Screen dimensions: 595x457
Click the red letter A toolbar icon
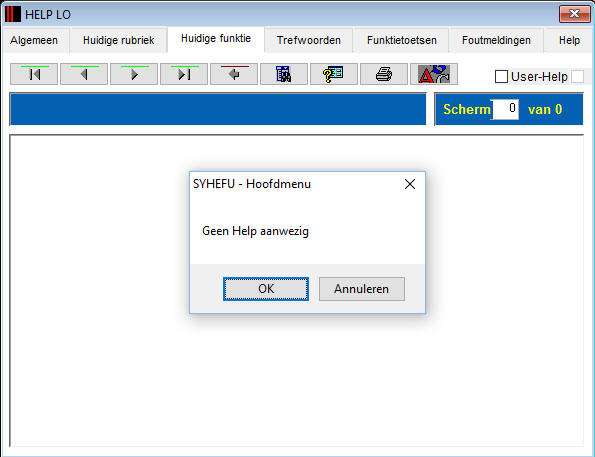tap(434, 74)
